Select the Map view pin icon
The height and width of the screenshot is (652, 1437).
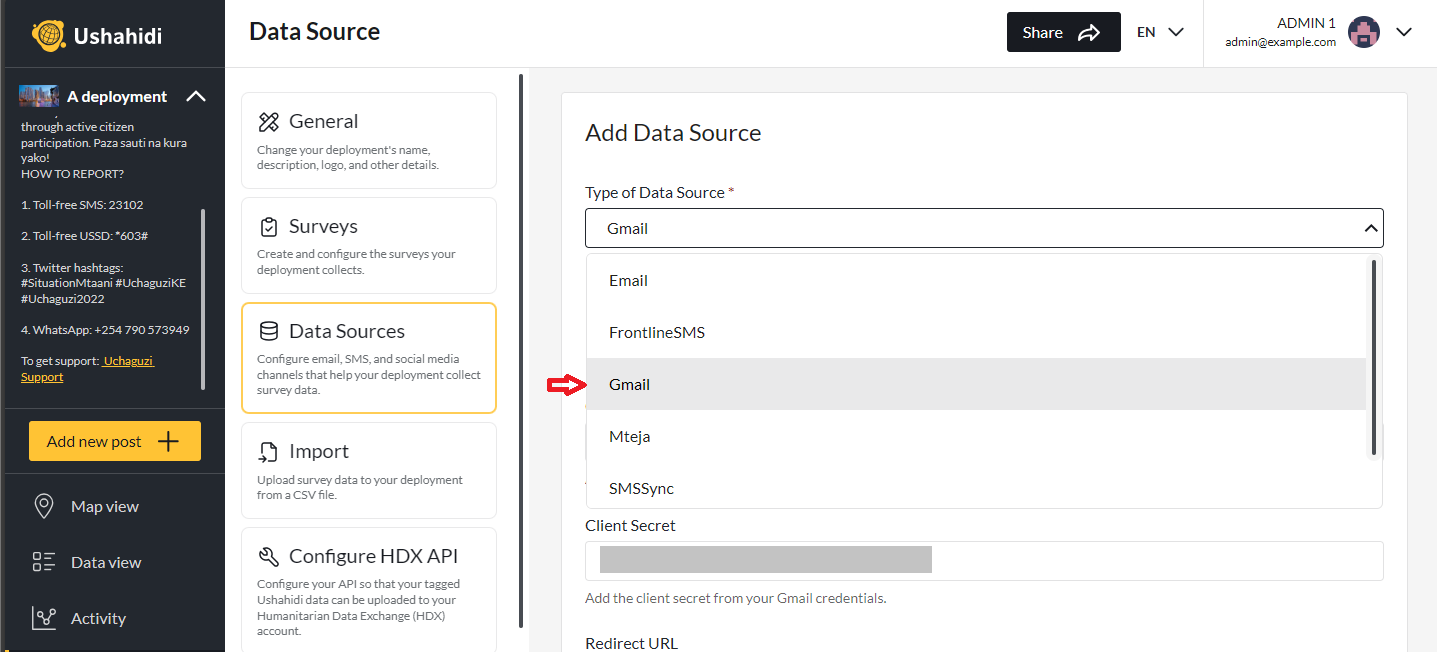tap(43, 506)
